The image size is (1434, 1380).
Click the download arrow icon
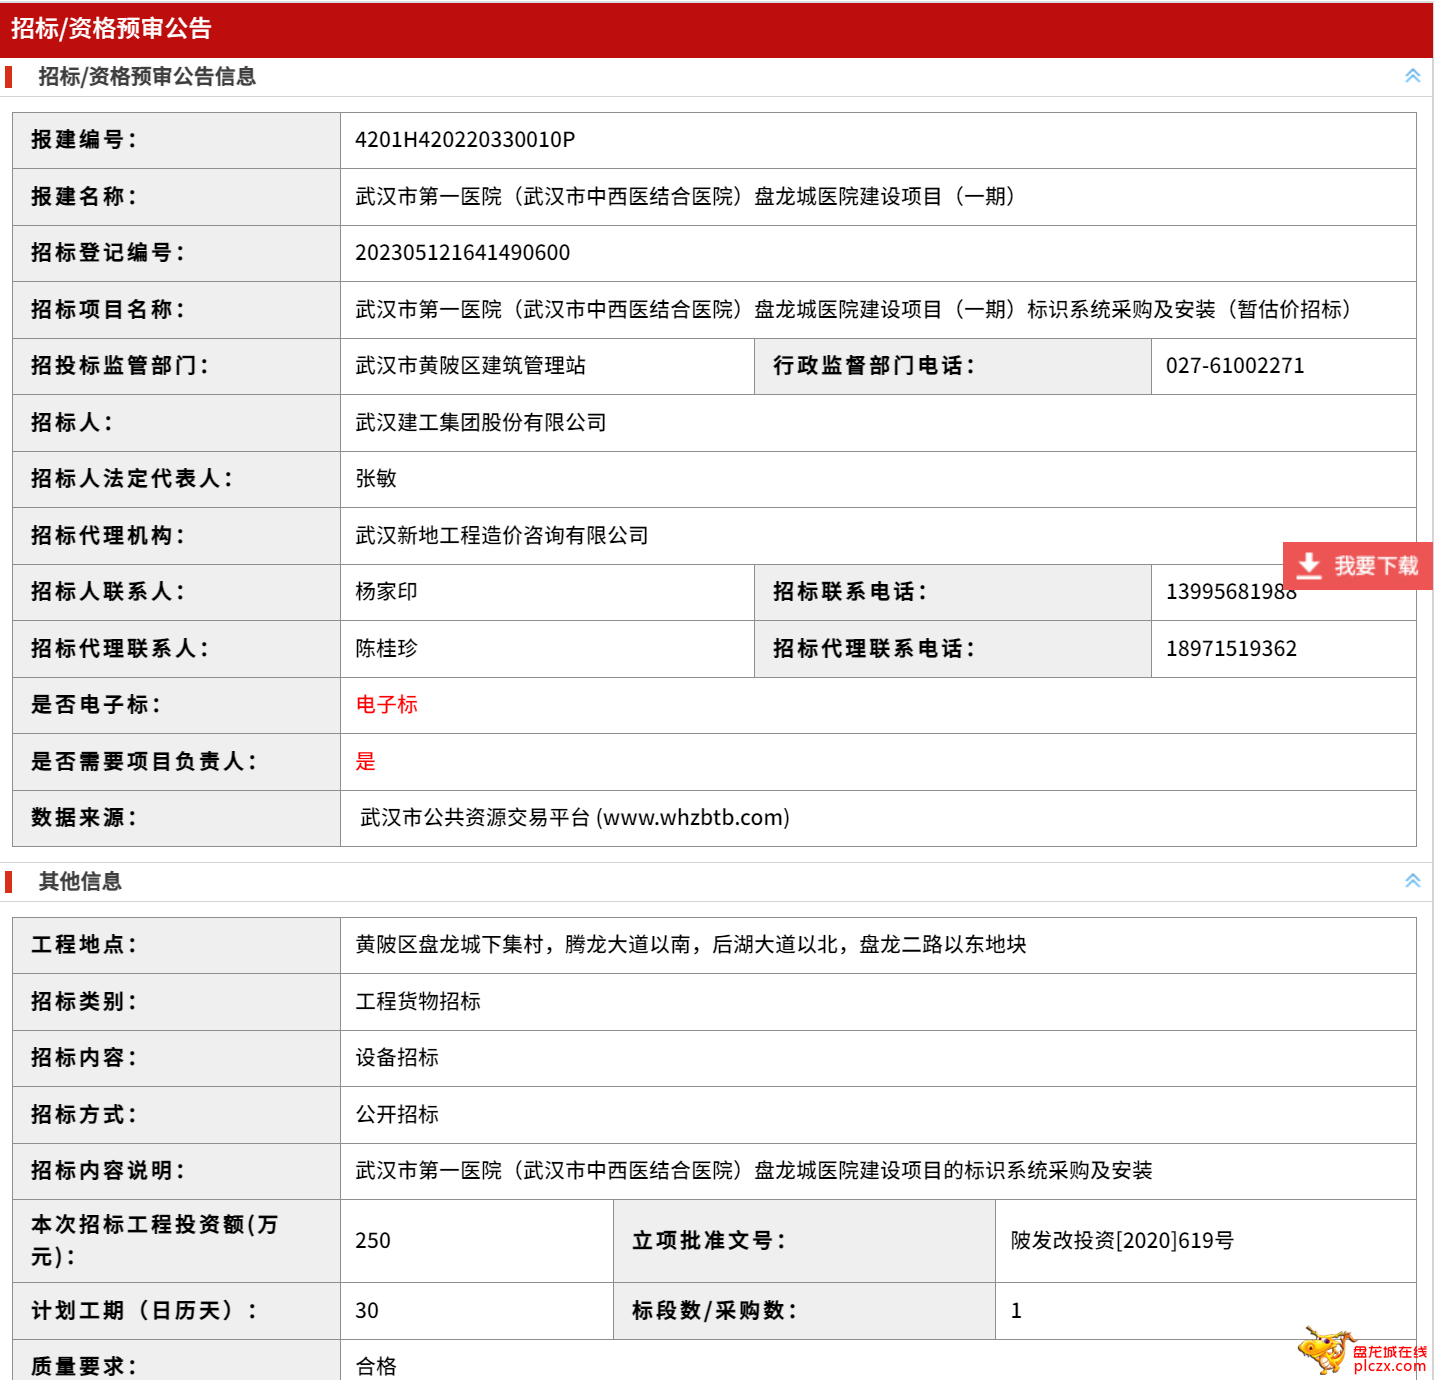tap(1309, 566)
